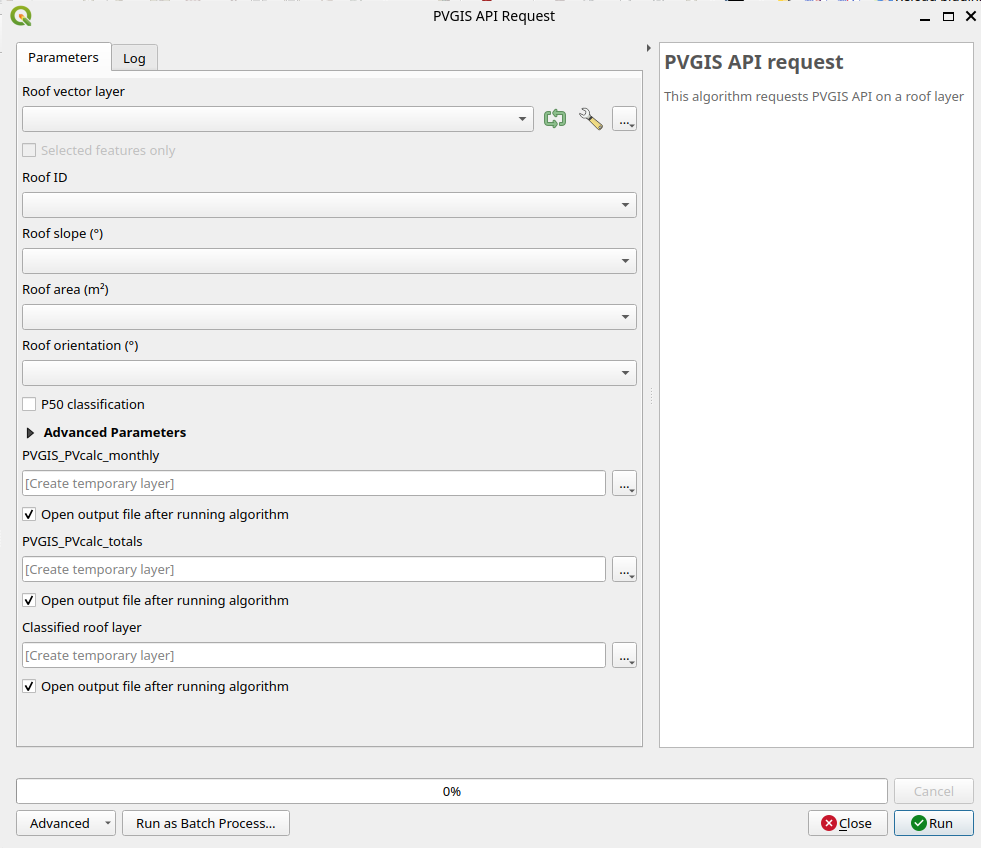Open the Roof slope field dropdown
Viewport: 981px width, 848px height.
(329, 261)
